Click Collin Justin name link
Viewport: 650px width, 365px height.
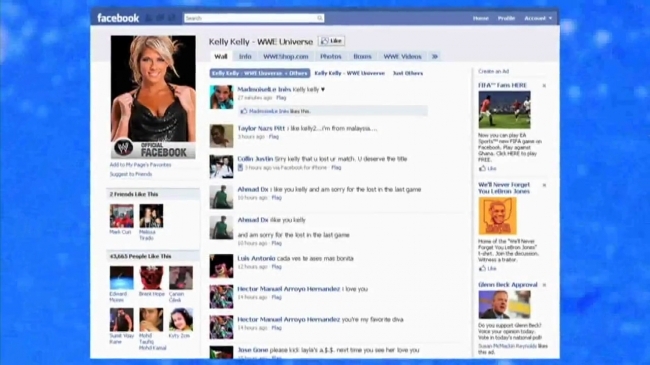point(255,159)
